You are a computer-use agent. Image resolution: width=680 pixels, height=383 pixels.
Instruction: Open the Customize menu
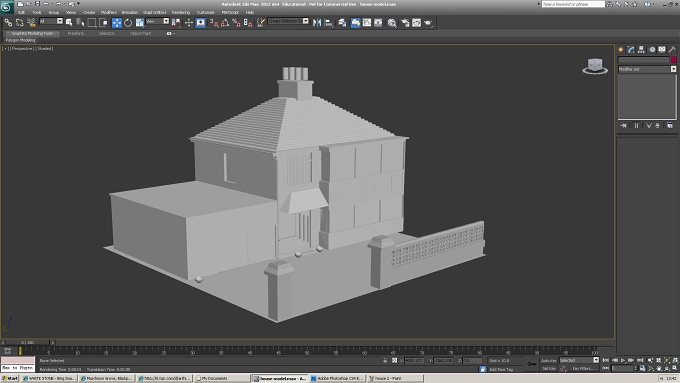point(206,12)
